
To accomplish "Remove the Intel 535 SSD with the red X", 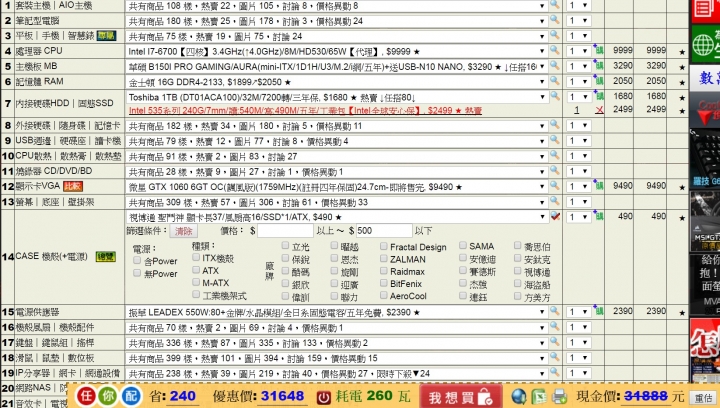I will point(599,110).
